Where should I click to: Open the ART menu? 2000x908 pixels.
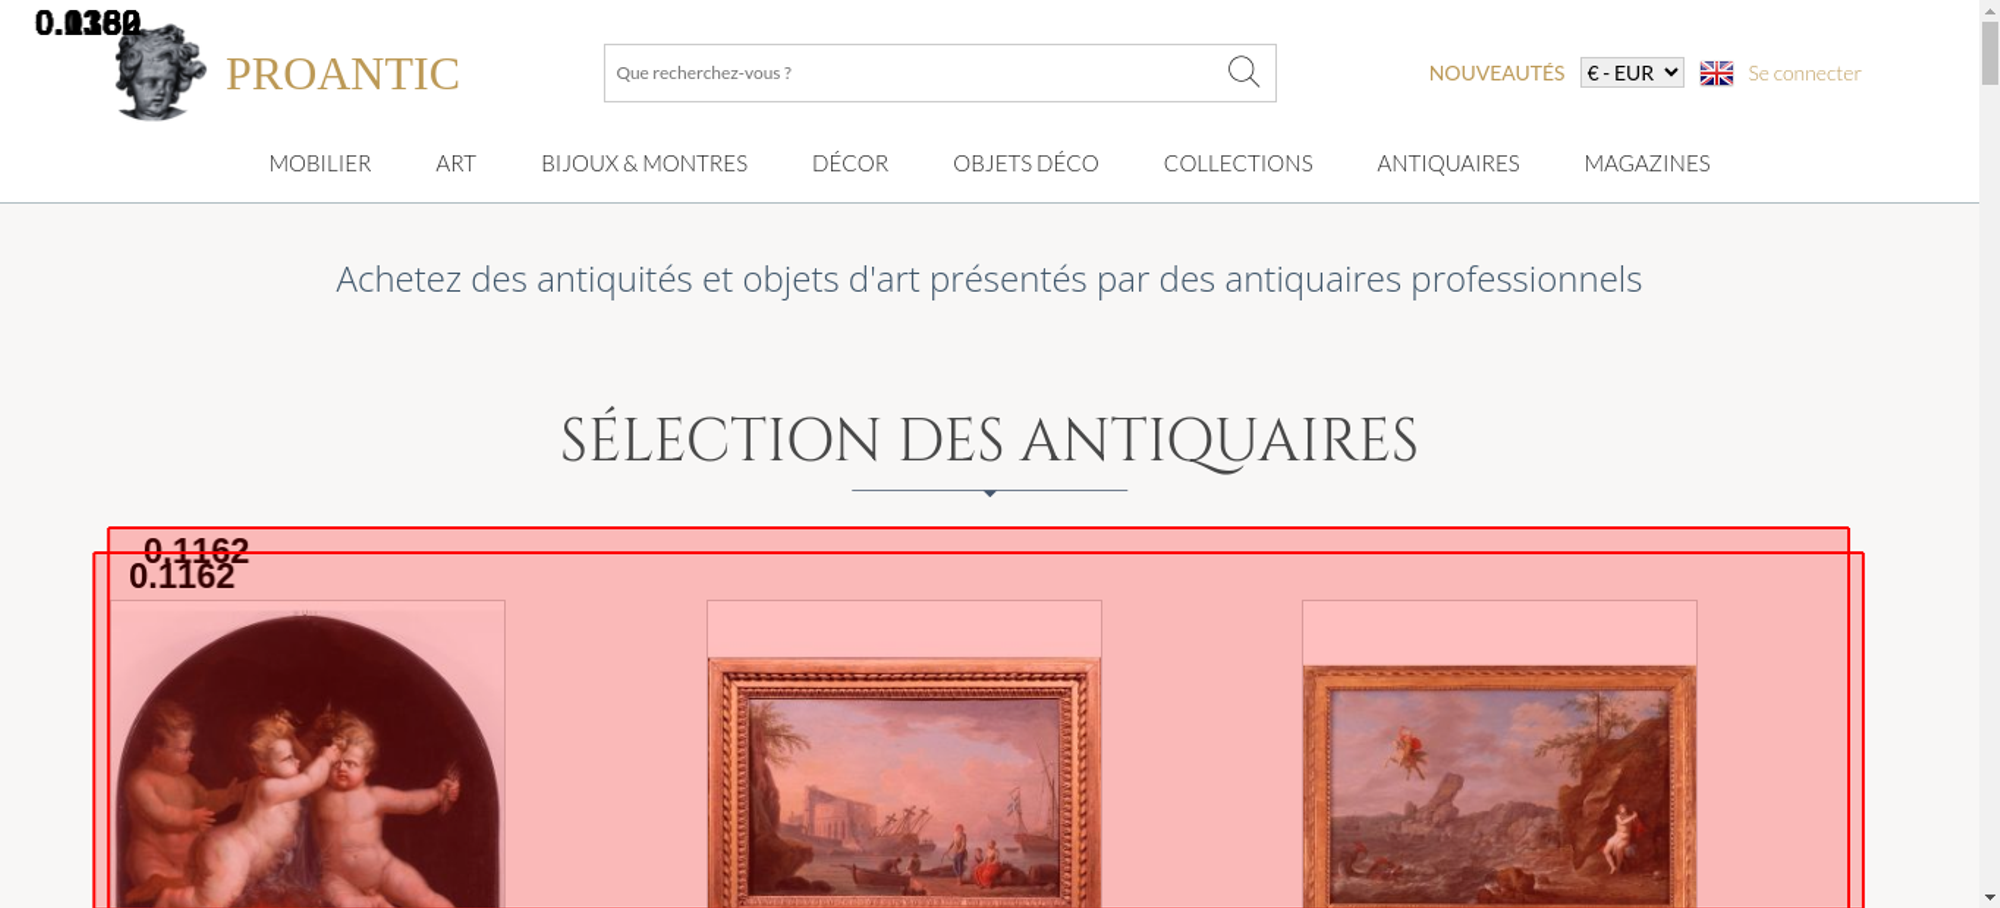[456, 163]
